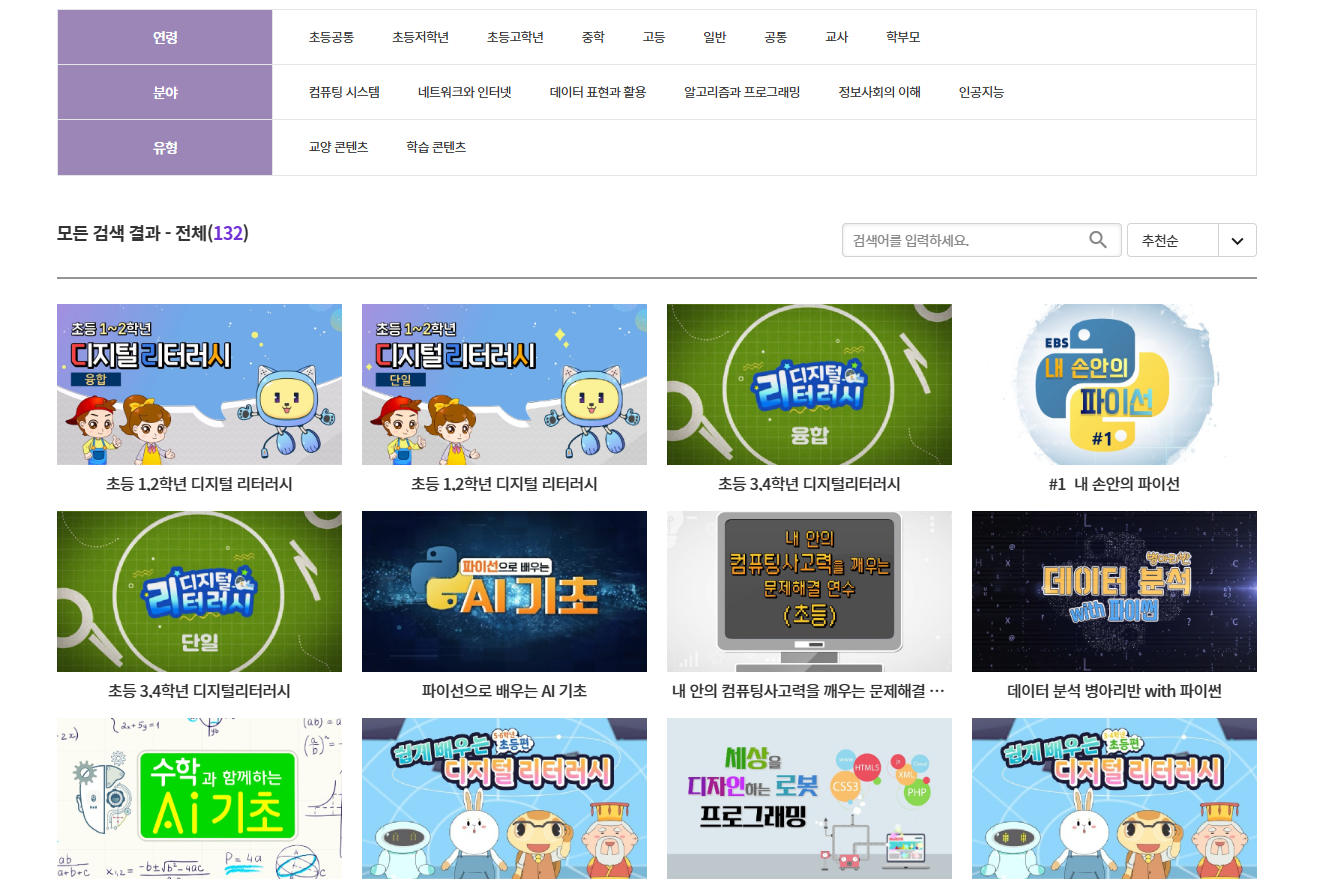Enable the 학습 콘텐츠 type filter

coord(434,146)
